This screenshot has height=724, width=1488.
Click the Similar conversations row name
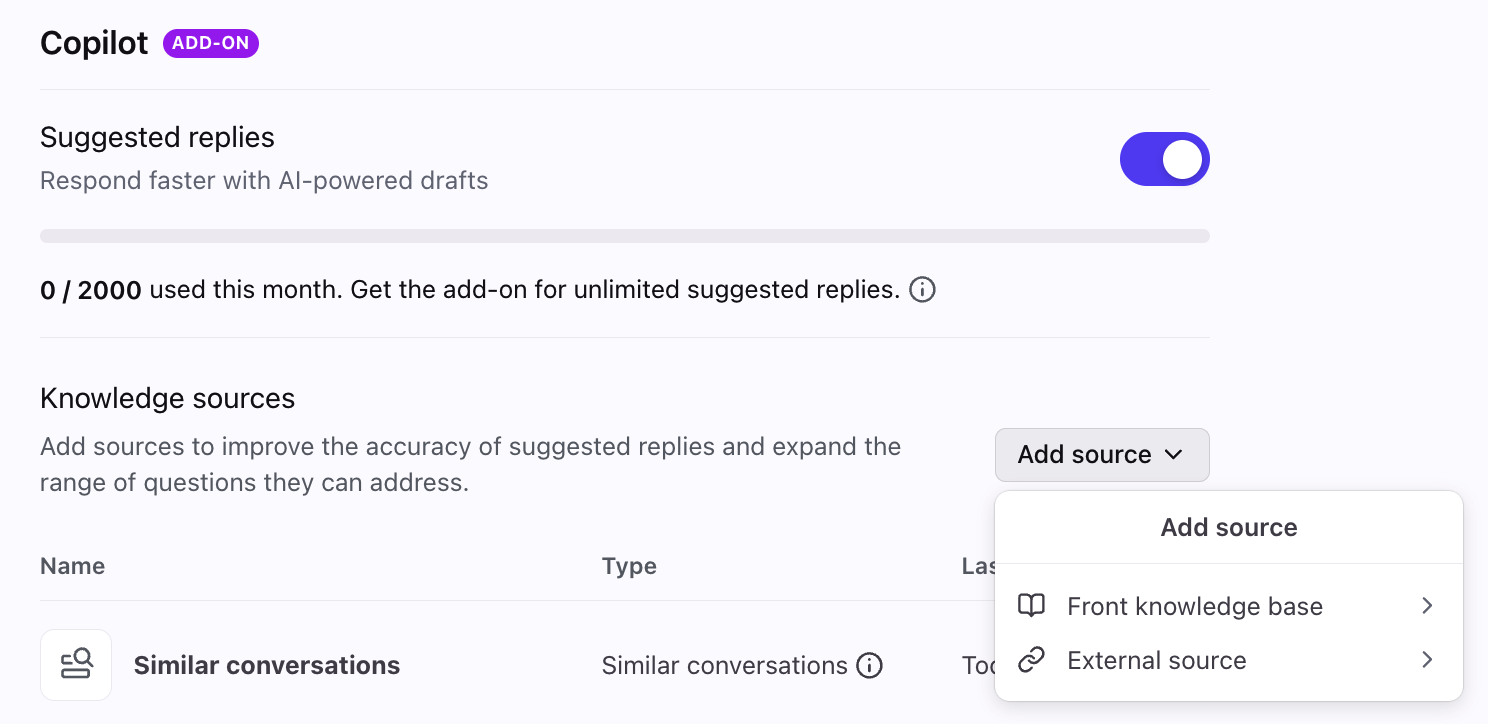(267, 665)
